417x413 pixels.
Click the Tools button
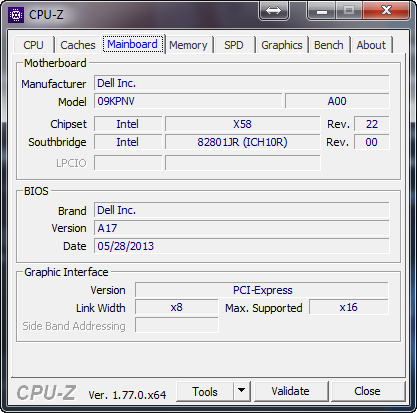tap(205, 391)
